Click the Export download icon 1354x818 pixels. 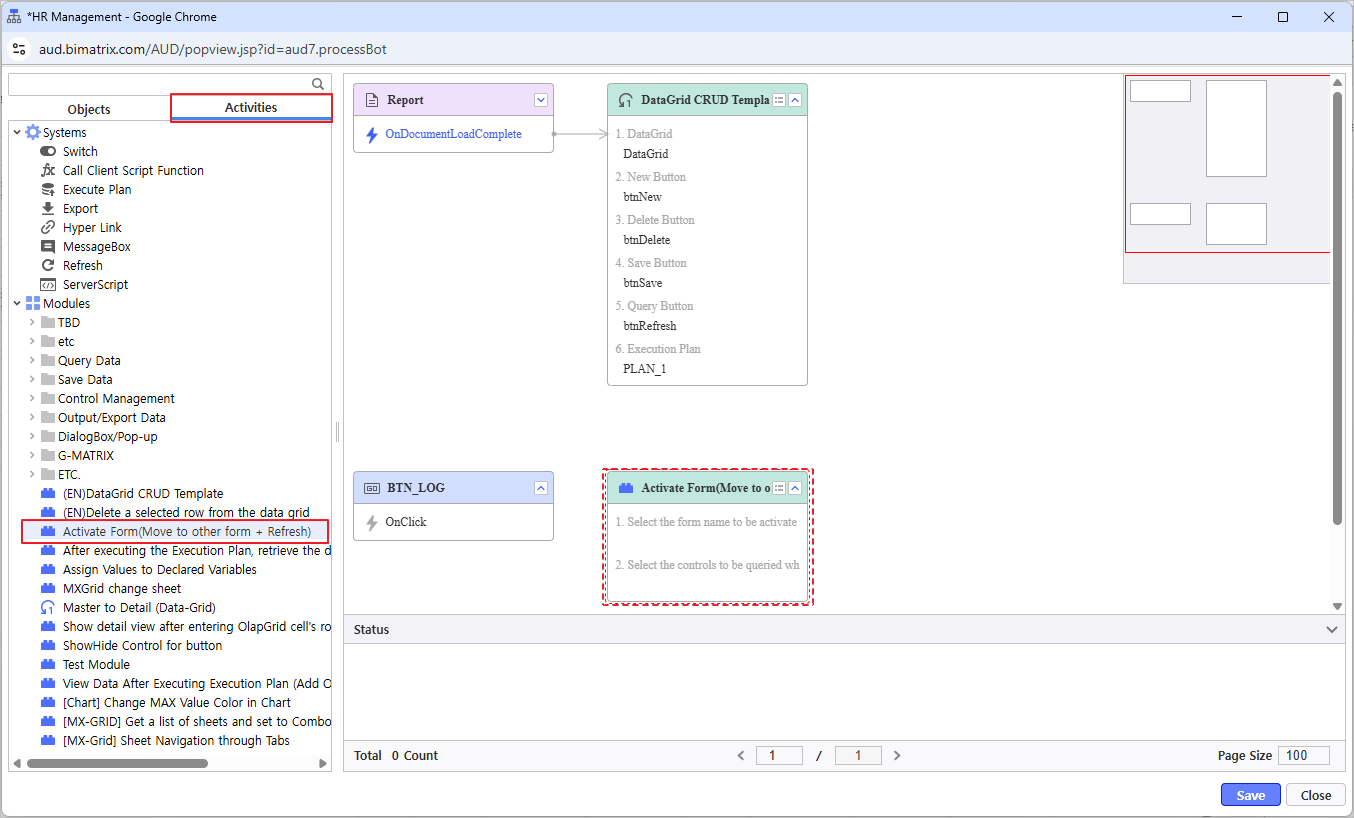coord(48,209)
